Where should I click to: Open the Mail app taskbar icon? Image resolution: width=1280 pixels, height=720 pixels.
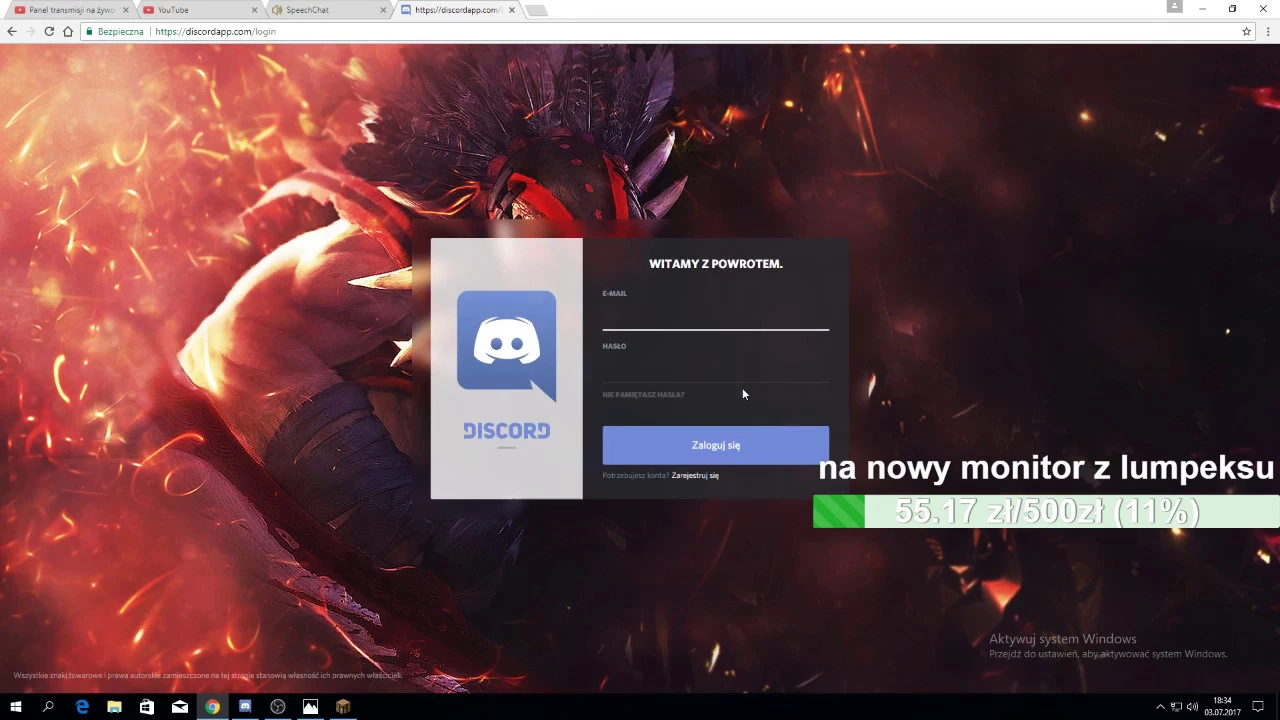pos(180,707)
